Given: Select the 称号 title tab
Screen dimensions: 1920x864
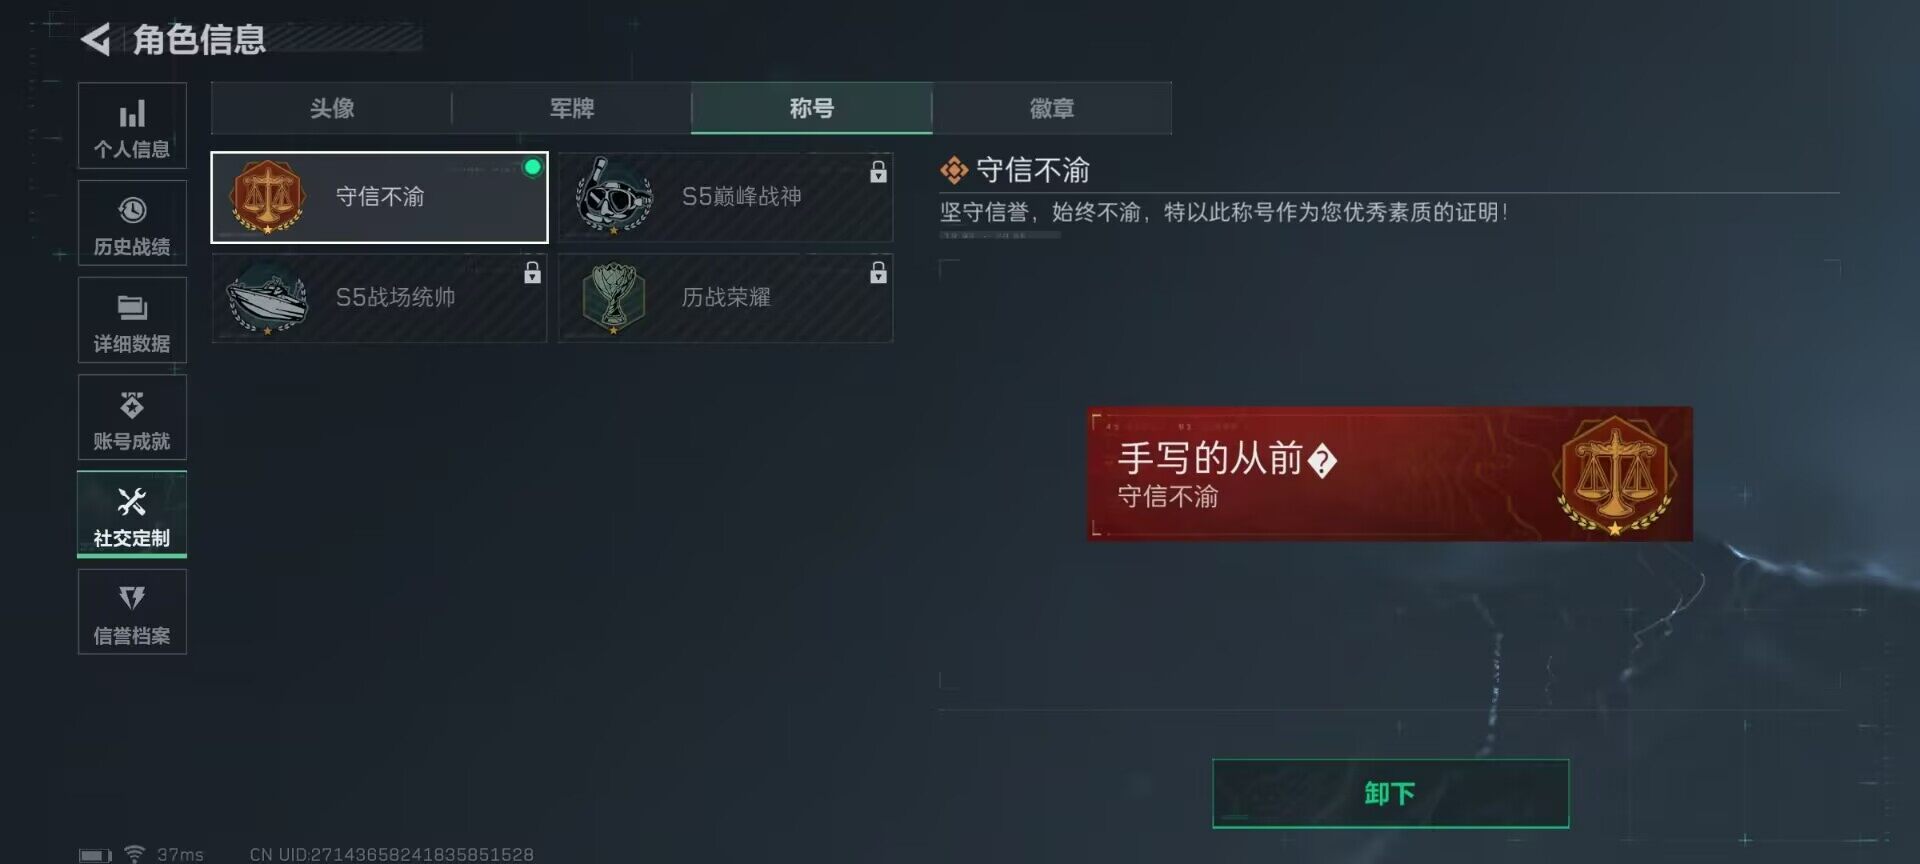Looking at the screenshot, I should (812, 108).
